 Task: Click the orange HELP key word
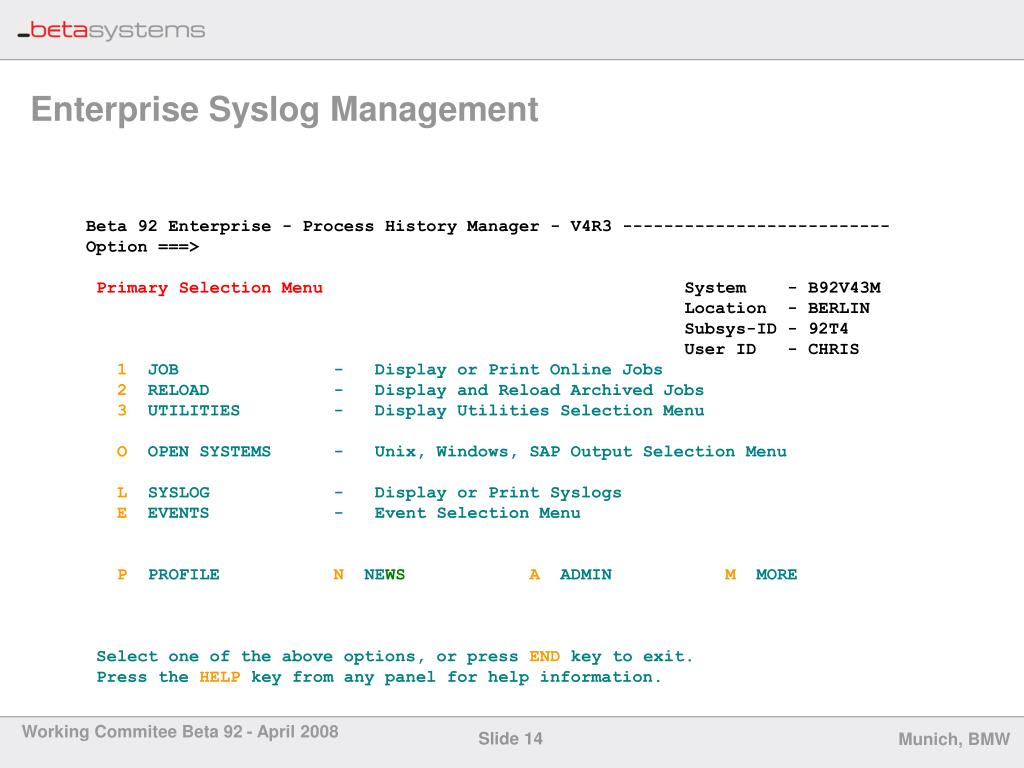pos(220,677)
